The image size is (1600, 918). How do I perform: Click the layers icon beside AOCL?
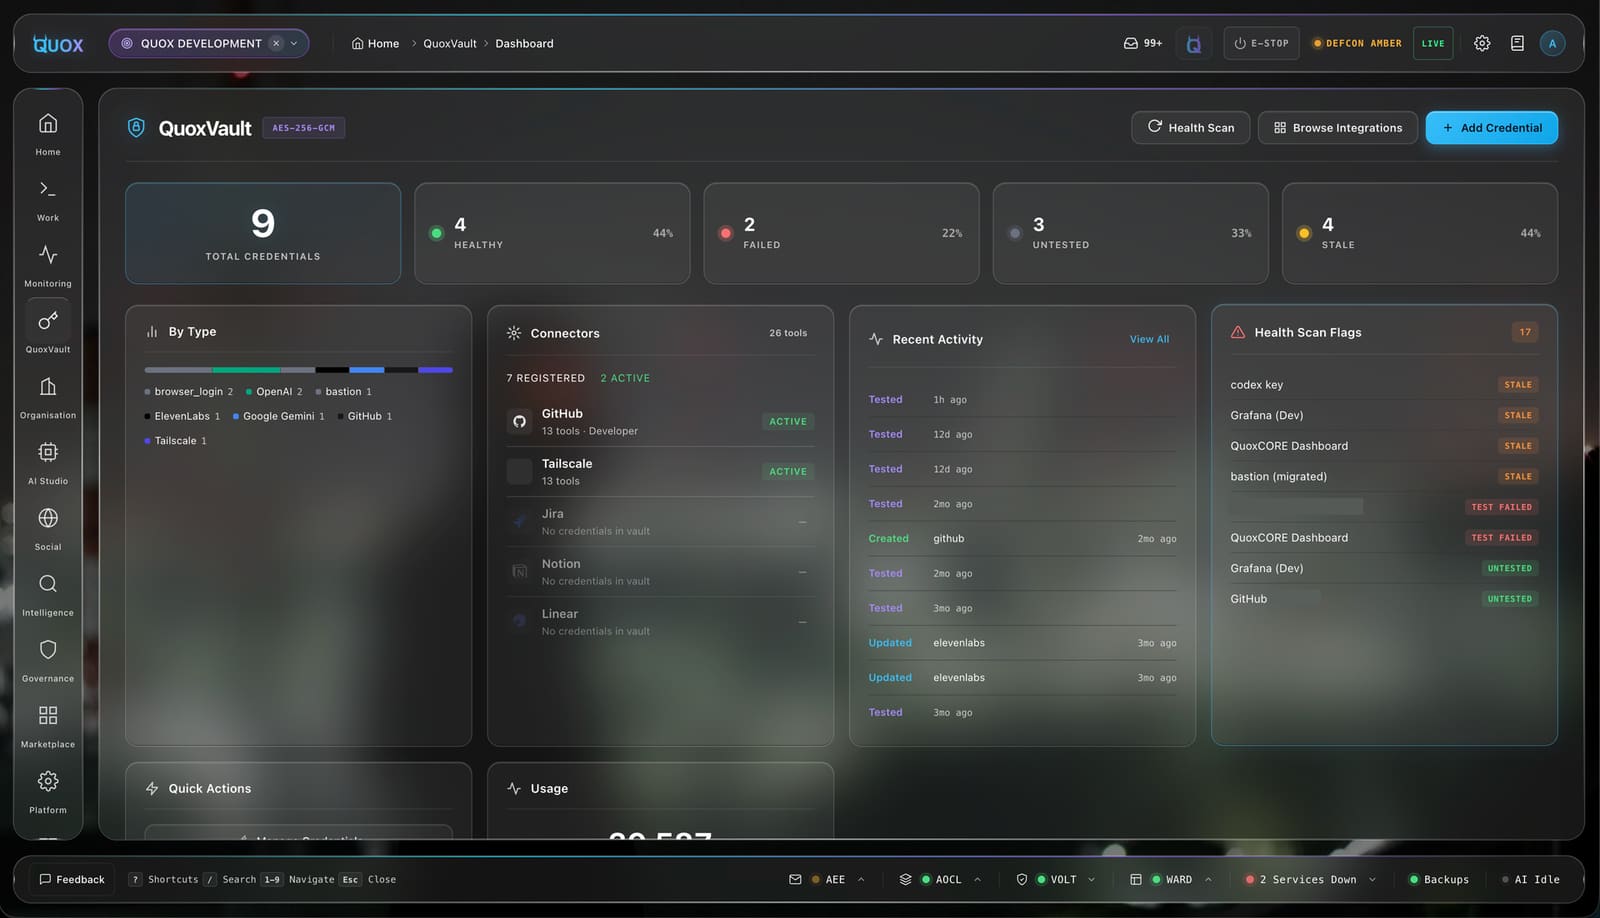point(905,880)
